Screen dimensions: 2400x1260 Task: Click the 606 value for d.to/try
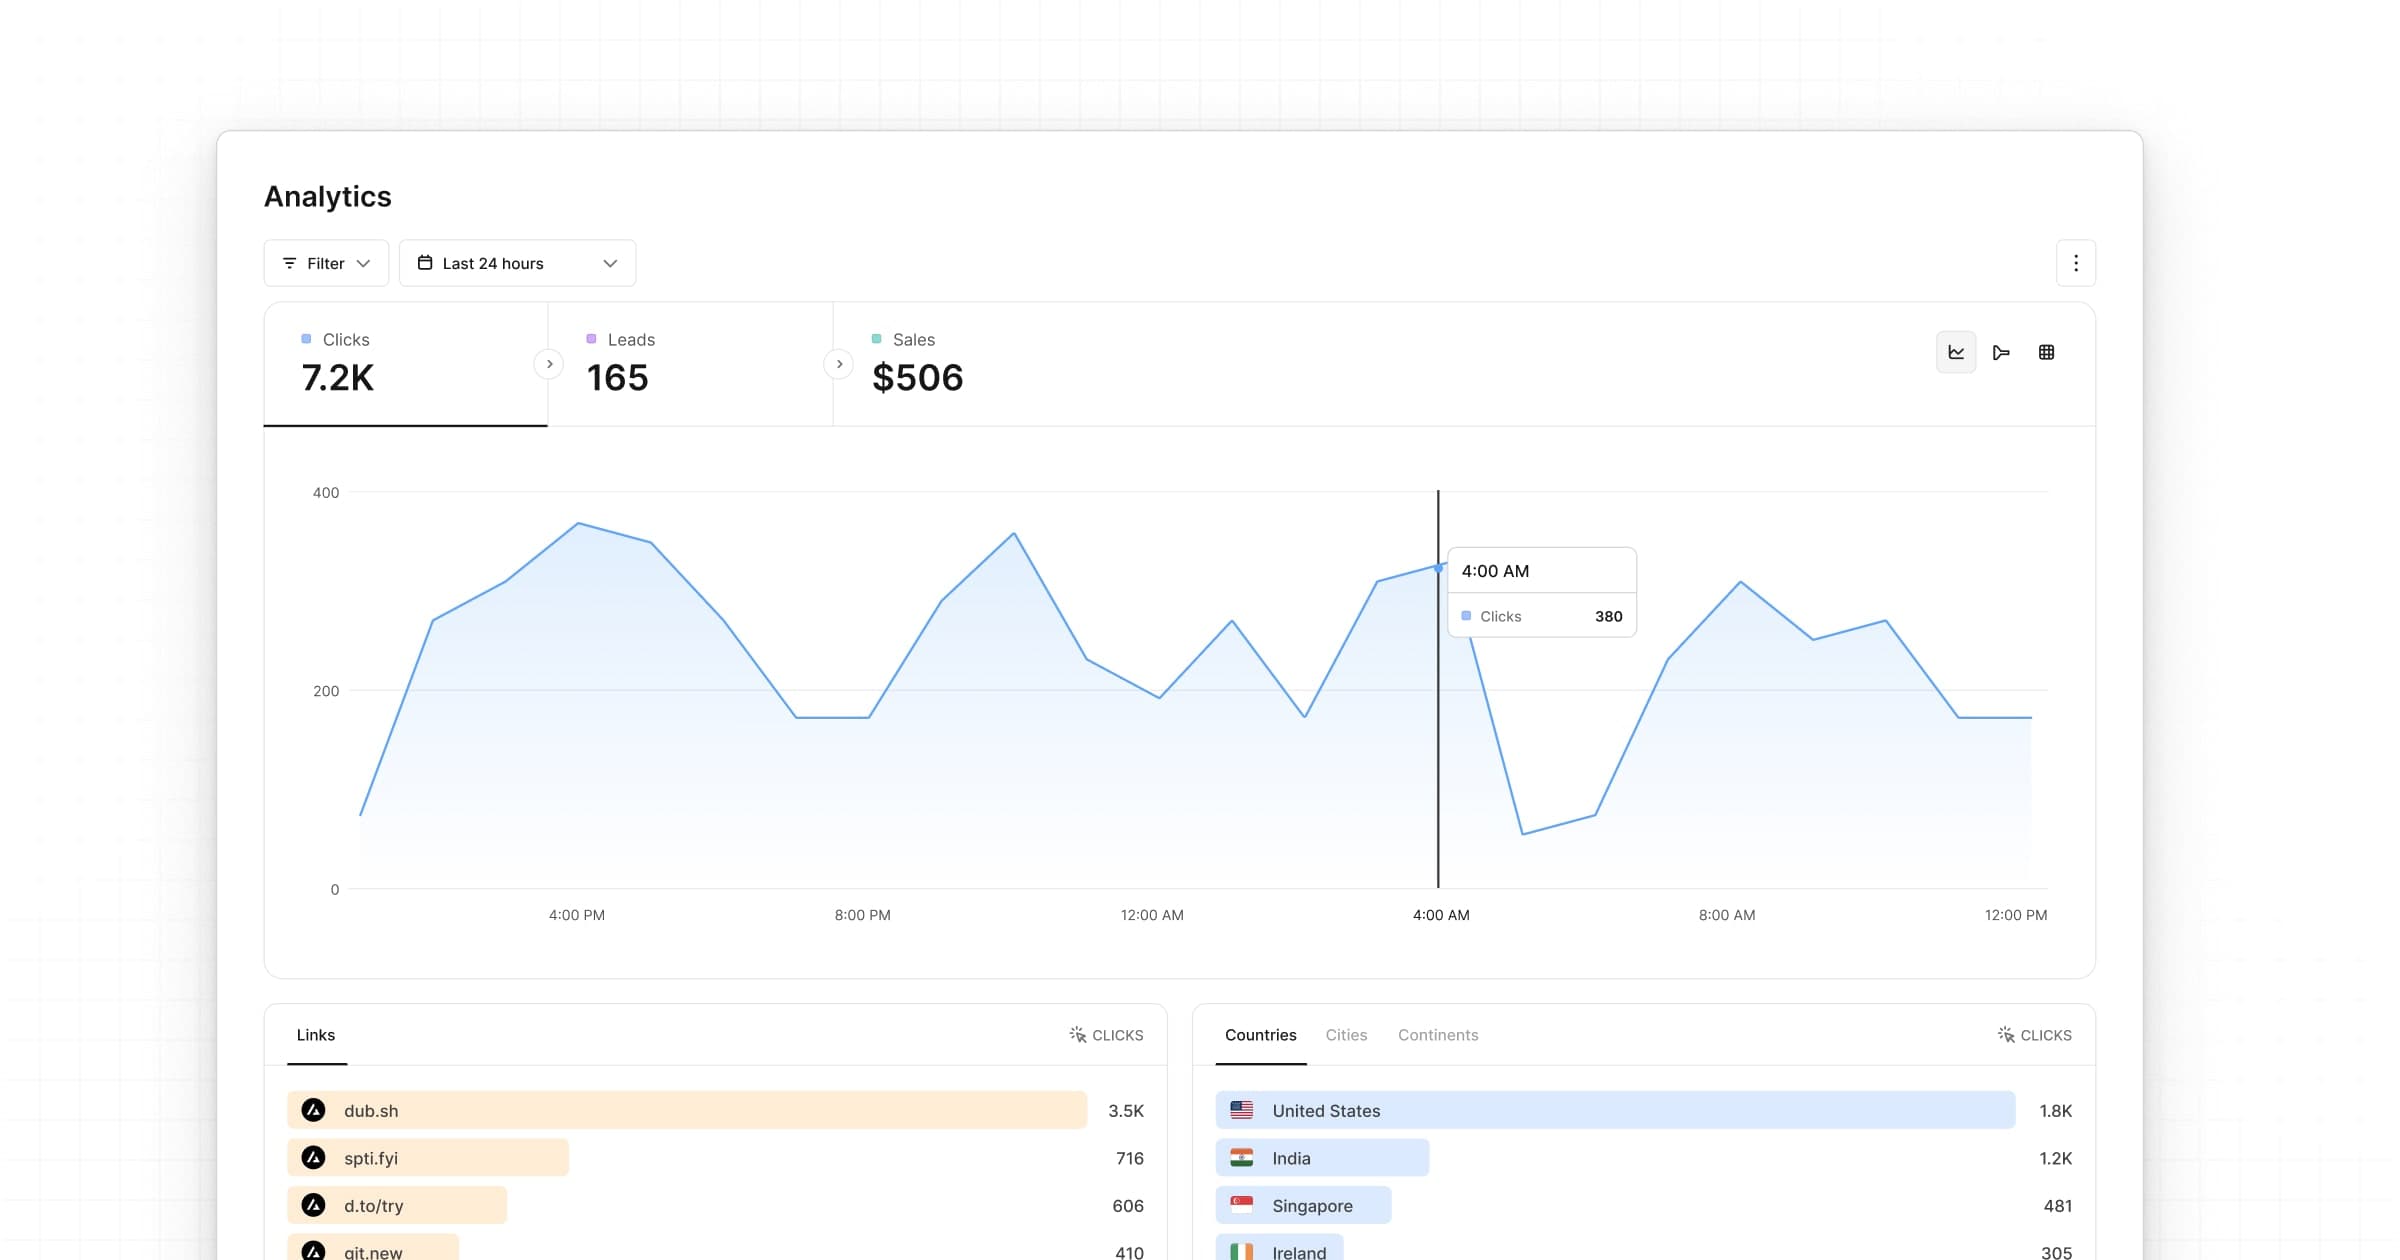tap(1128, 1205)
